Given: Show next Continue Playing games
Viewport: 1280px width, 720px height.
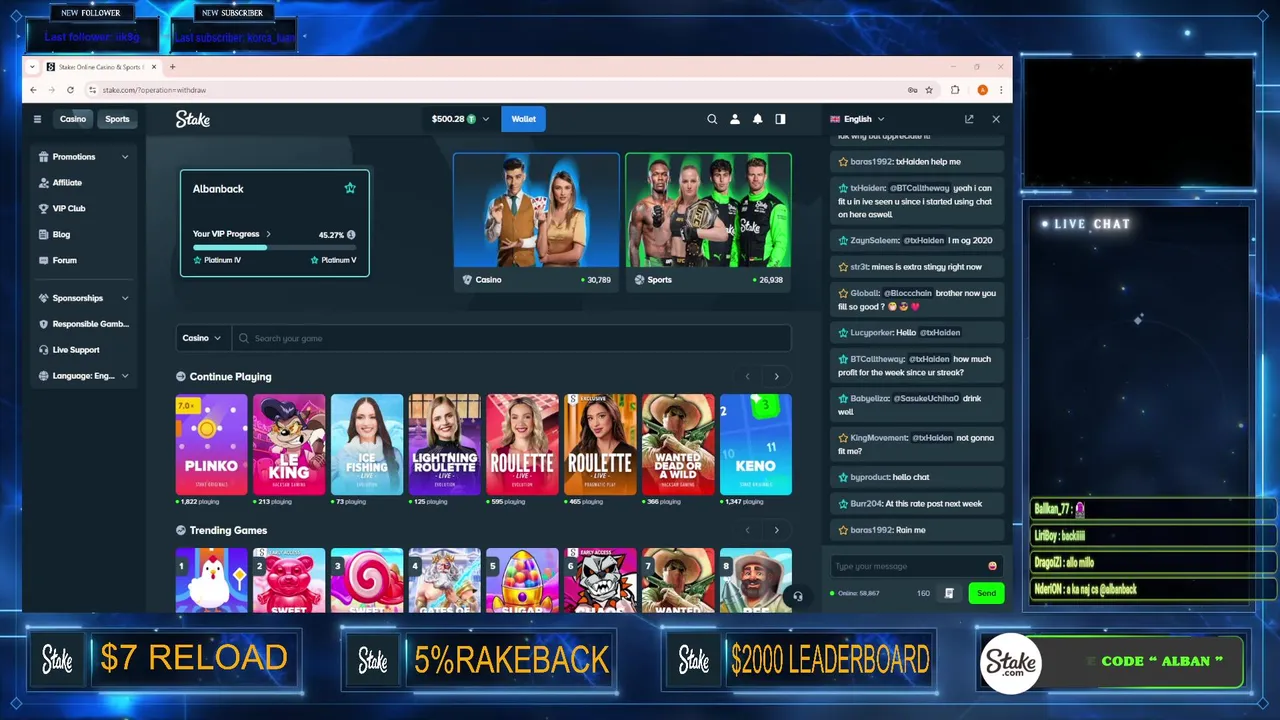Looking at the screenshot, I should click(776, 376).
